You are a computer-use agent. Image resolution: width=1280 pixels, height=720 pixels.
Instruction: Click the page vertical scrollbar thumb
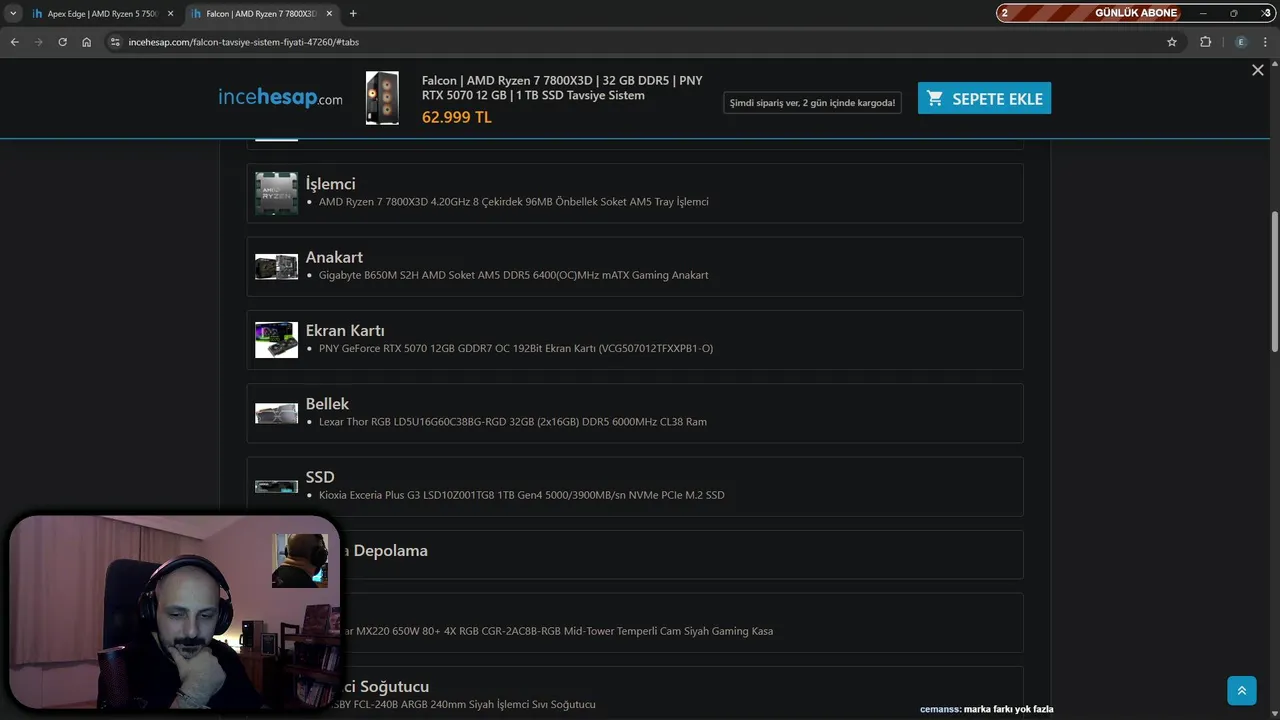pos(1274,281)
